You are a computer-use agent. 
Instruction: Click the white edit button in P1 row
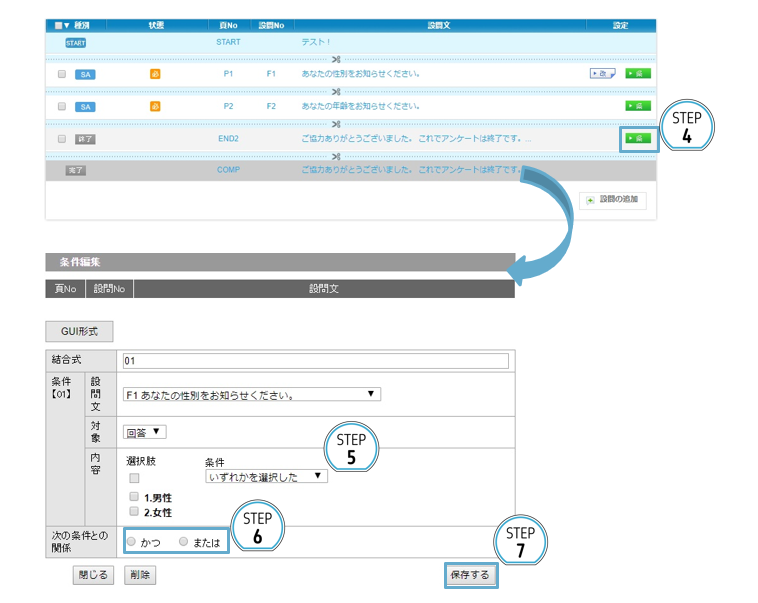click(x=603, y=73)
